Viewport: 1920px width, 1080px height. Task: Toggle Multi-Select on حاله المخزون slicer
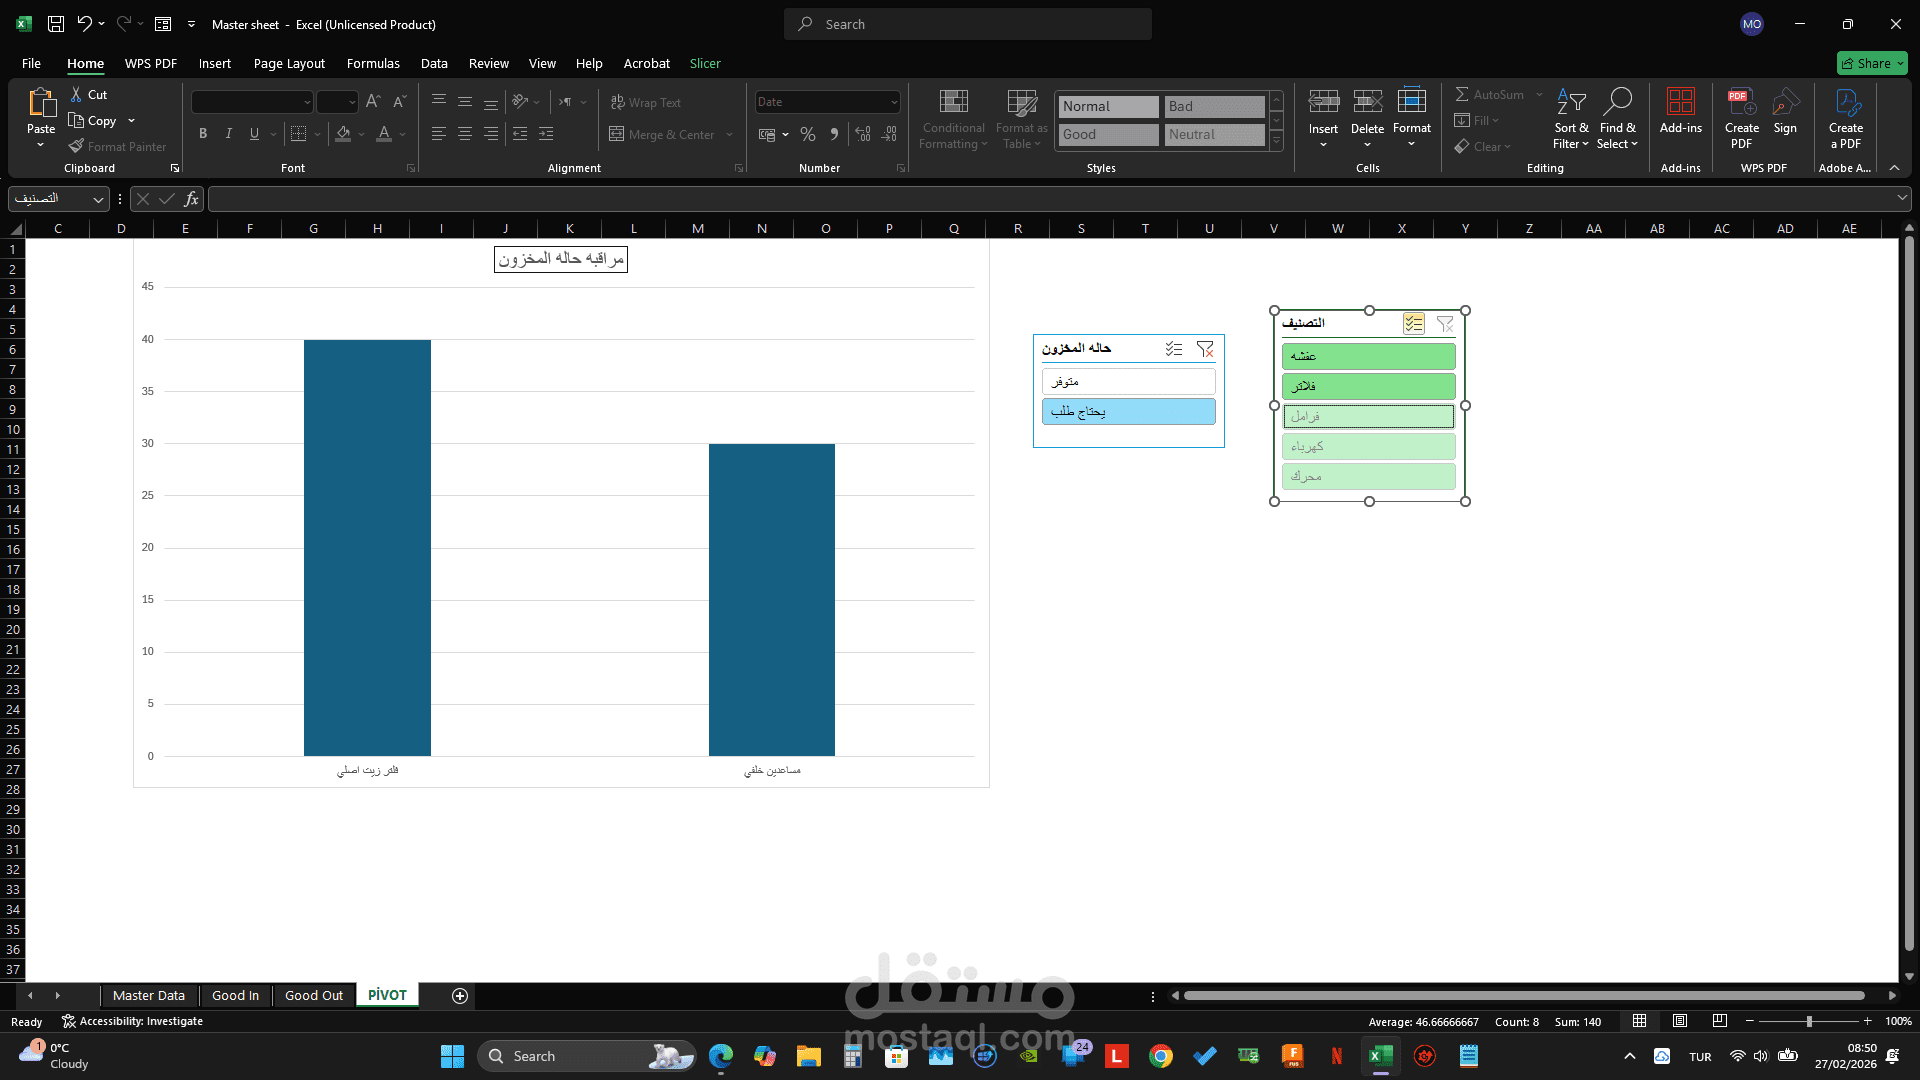[x=1174, y=349]
